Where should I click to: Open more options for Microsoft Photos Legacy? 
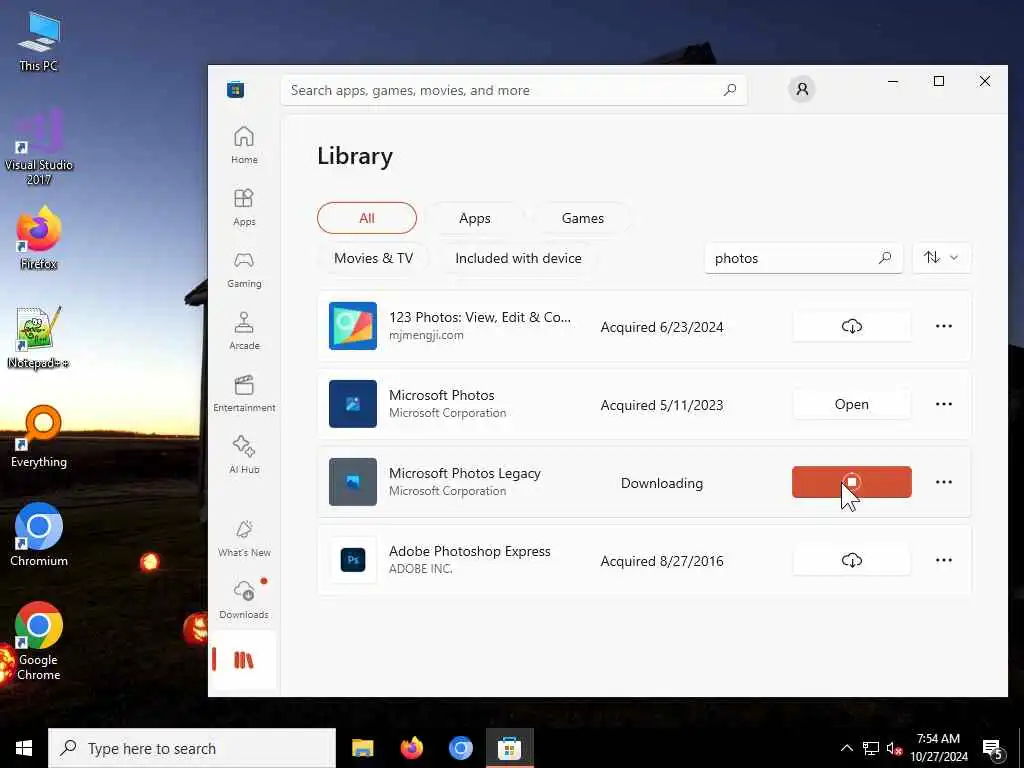[x=944, y=482]
